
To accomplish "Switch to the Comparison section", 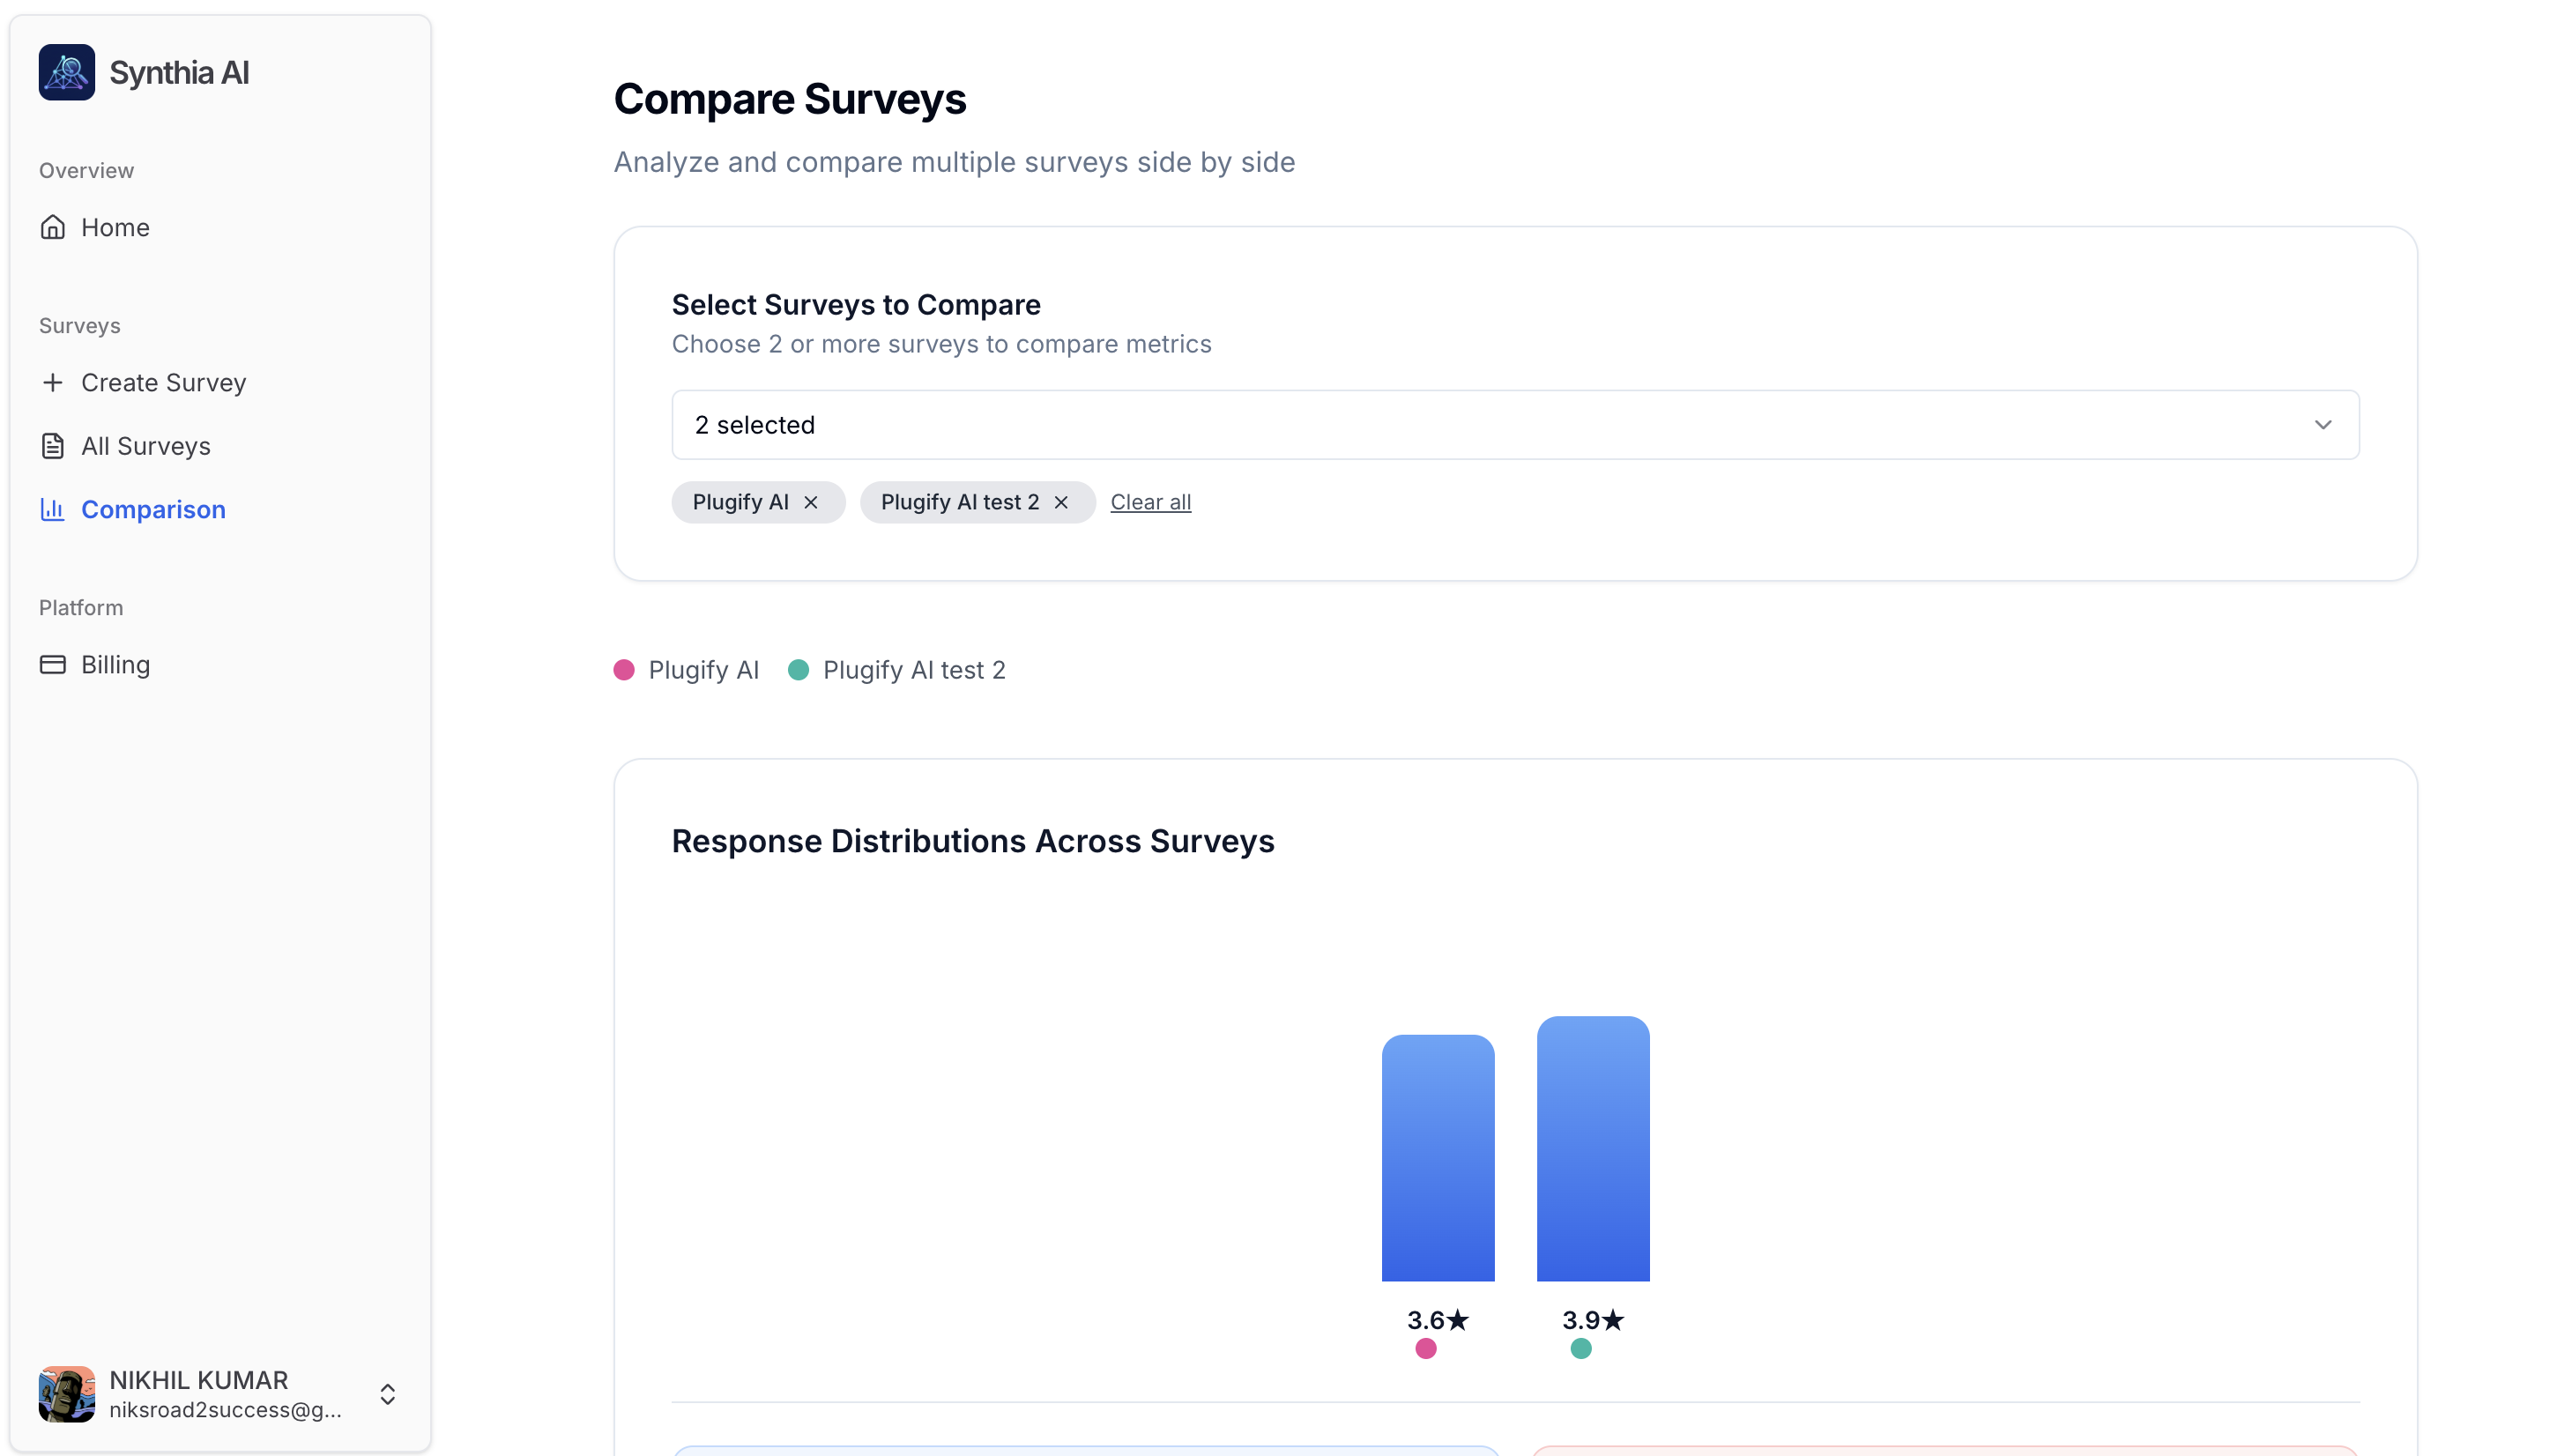I will (152, 510).
